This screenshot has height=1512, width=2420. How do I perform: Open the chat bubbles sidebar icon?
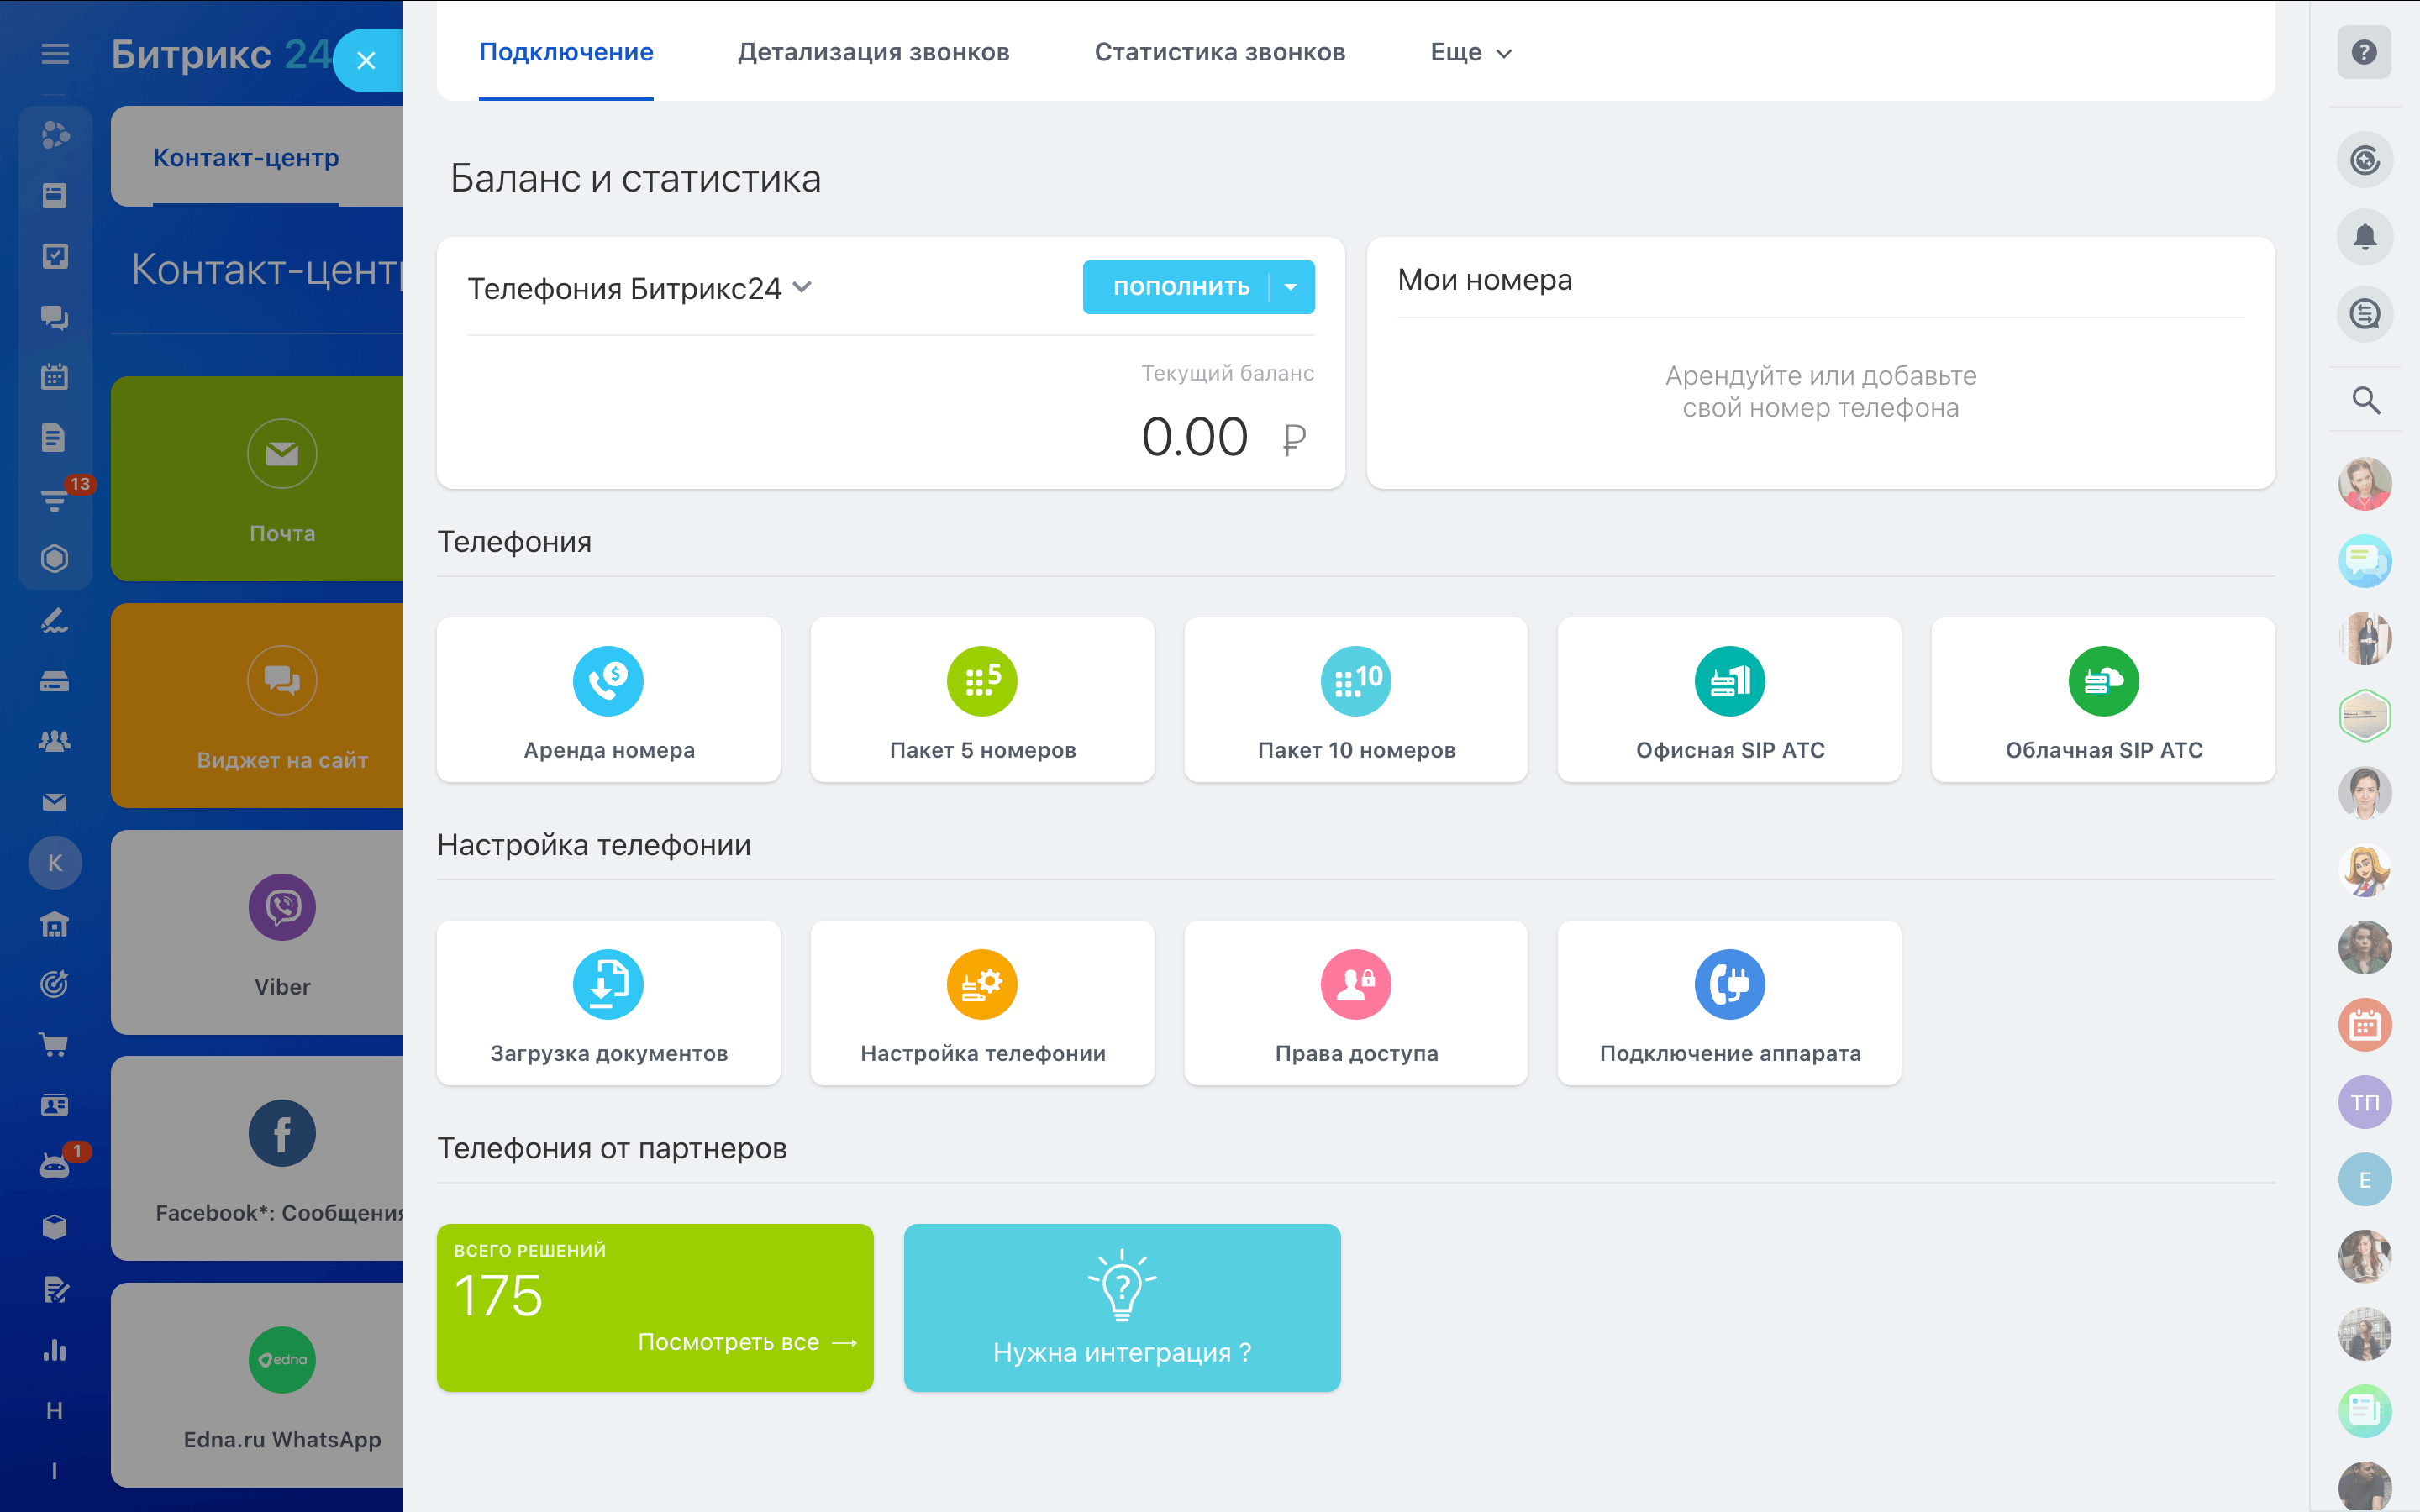[55, 317]
